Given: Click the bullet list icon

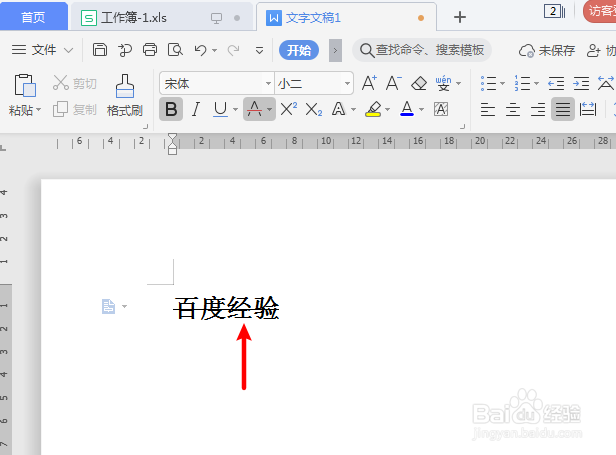Looking at the screenshot, I should (488, 83).
